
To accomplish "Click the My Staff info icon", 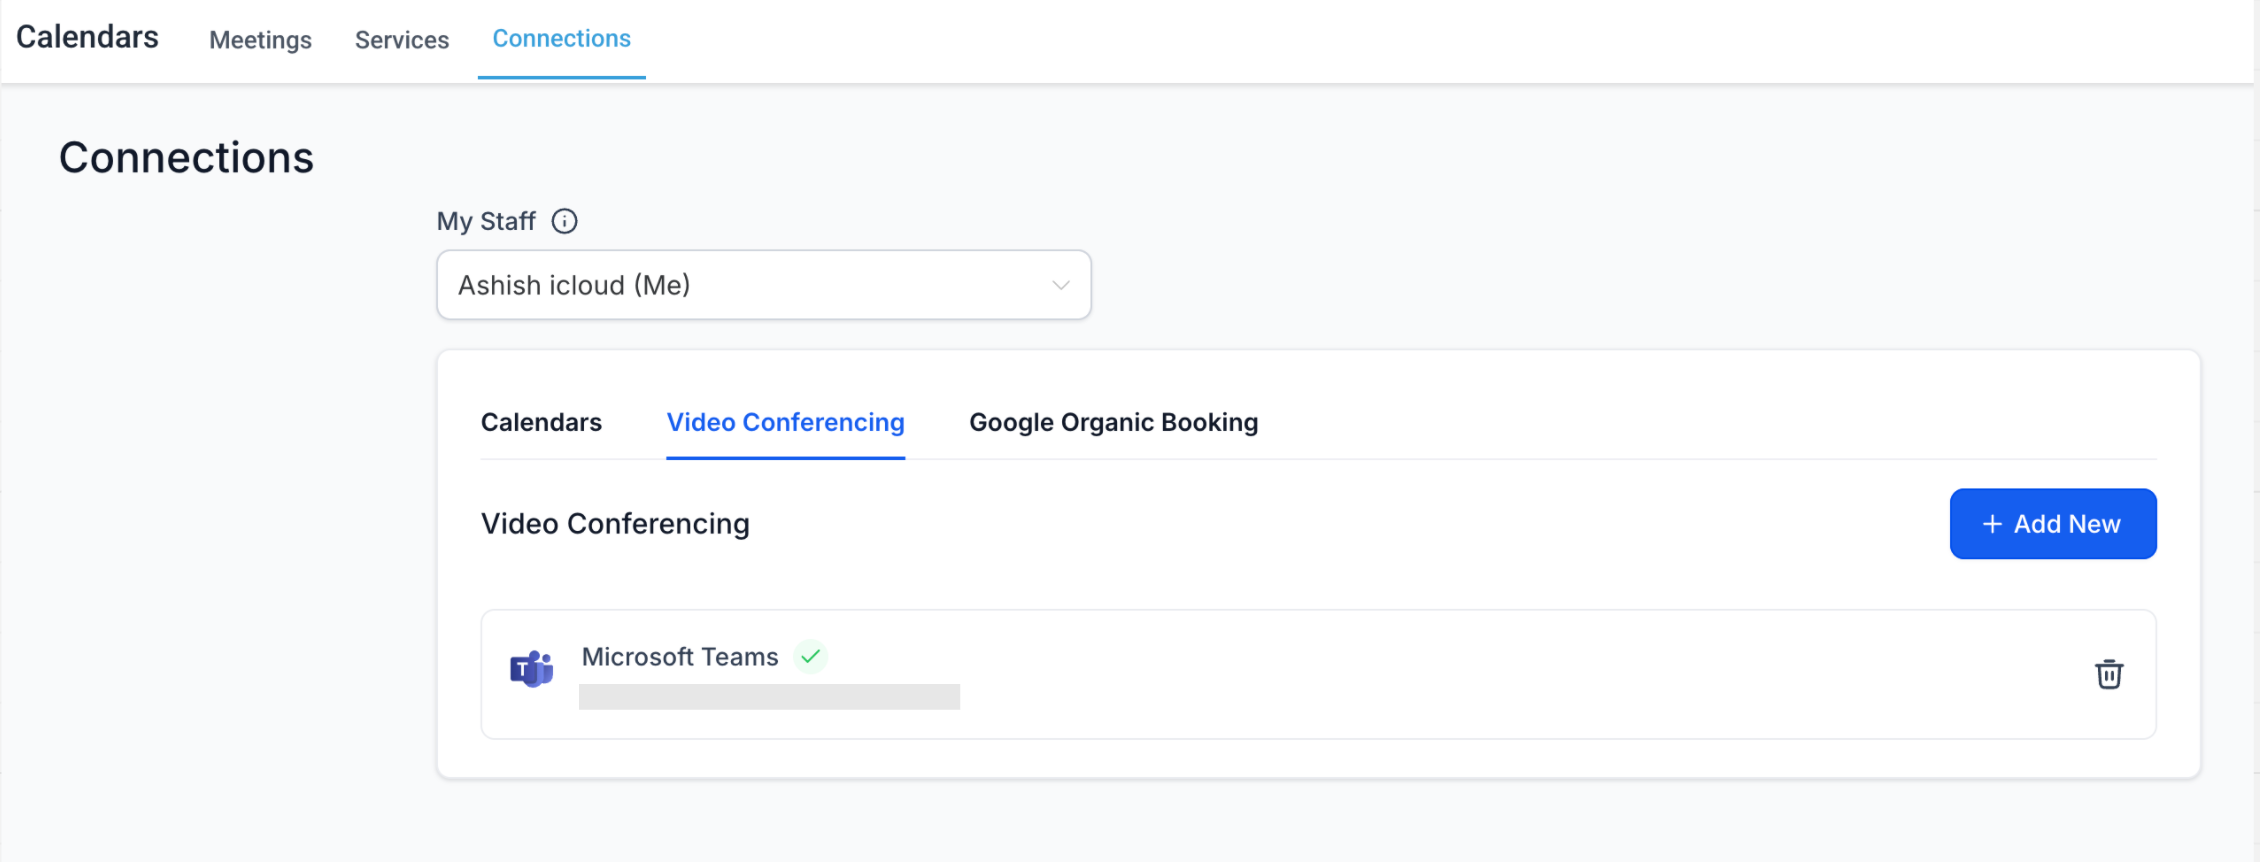I will coord(564,221).
